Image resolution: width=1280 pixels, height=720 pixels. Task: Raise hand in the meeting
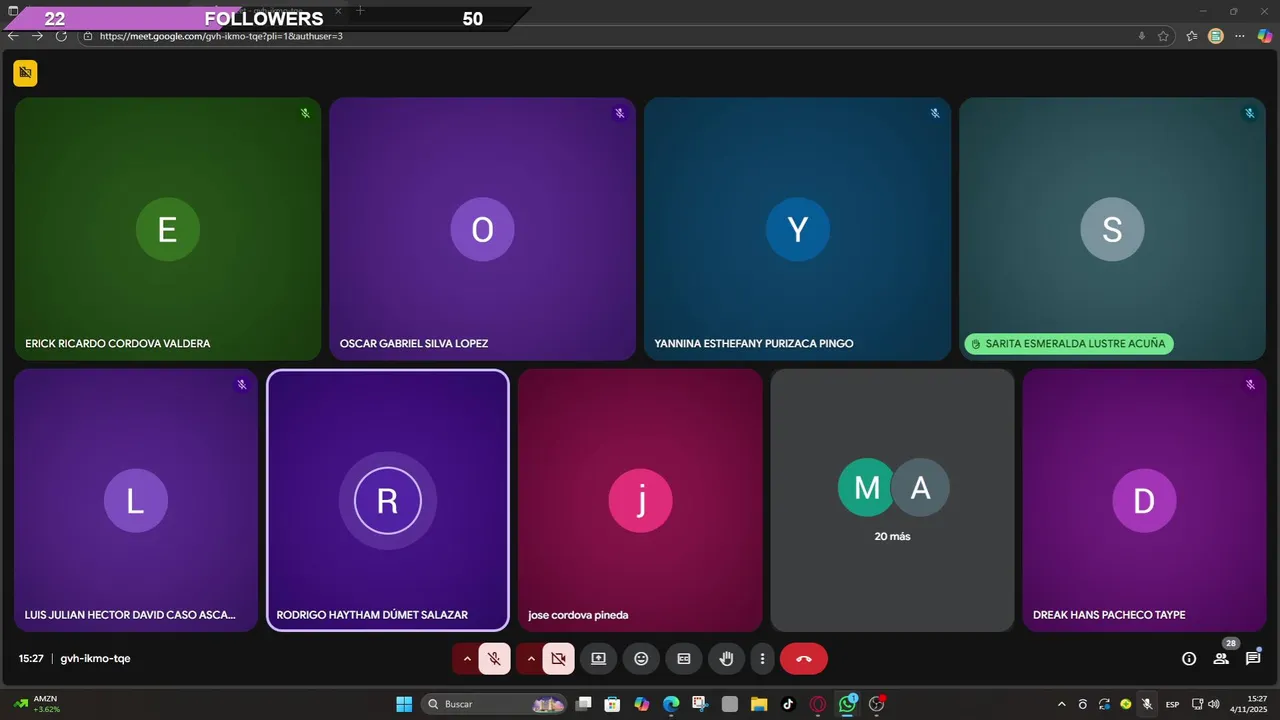pos(727,659)
